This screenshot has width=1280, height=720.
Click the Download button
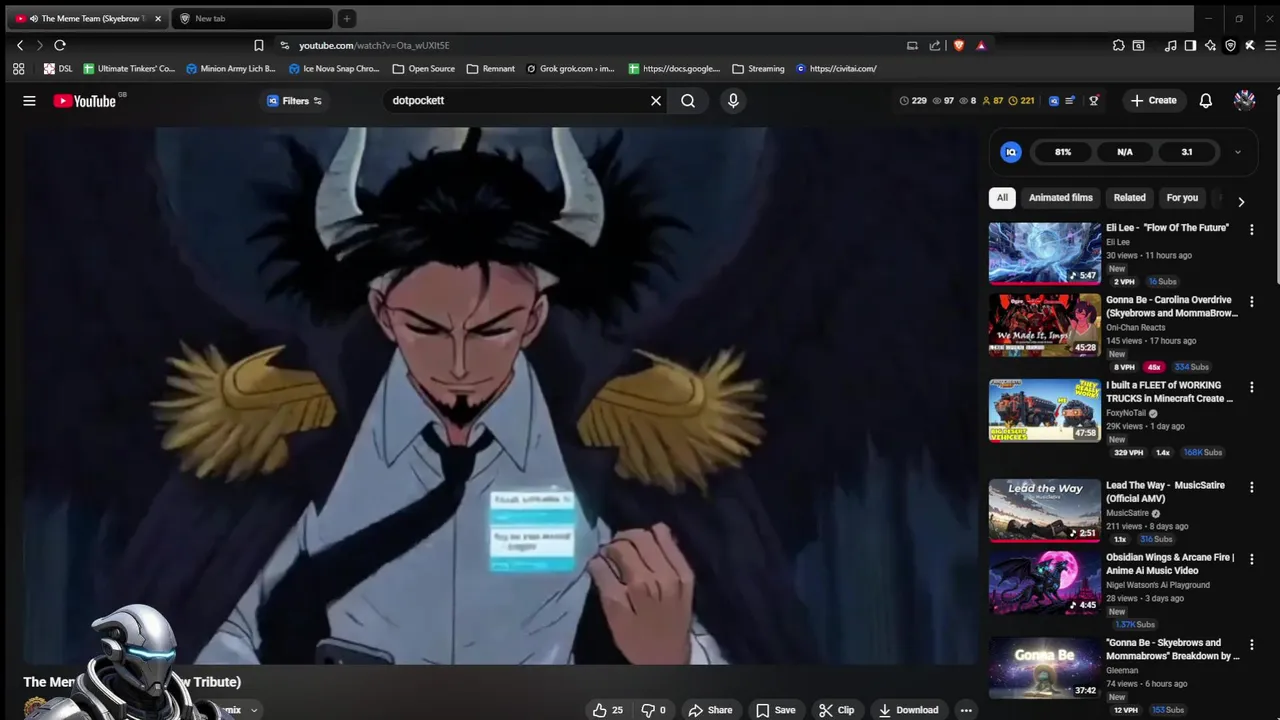coord(908,710)
